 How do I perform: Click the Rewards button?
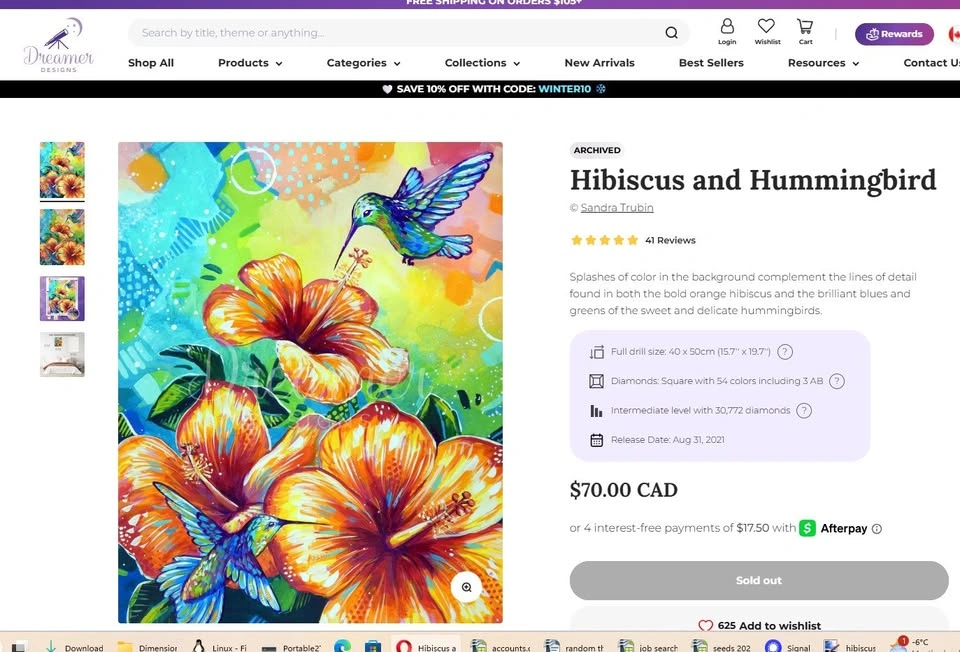(894, 34)
